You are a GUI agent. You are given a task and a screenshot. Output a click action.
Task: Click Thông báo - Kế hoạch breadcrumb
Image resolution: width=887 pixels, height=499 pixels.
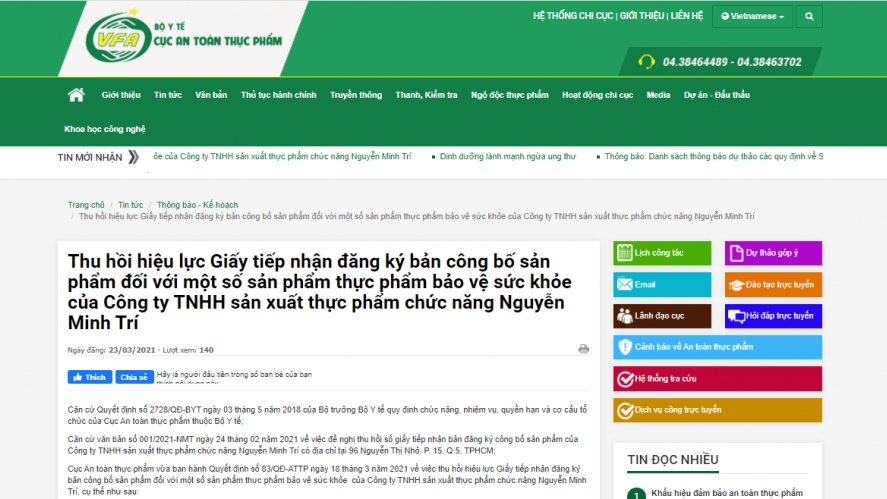197,205
